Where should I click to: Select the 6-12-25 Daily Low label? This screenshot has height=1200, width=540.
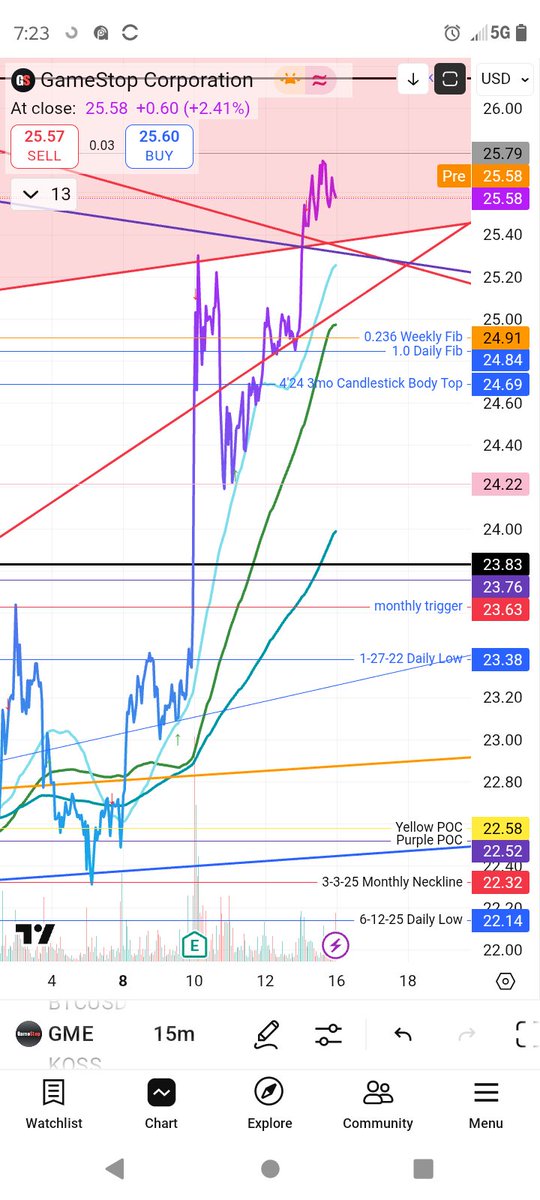click(411, 919)
